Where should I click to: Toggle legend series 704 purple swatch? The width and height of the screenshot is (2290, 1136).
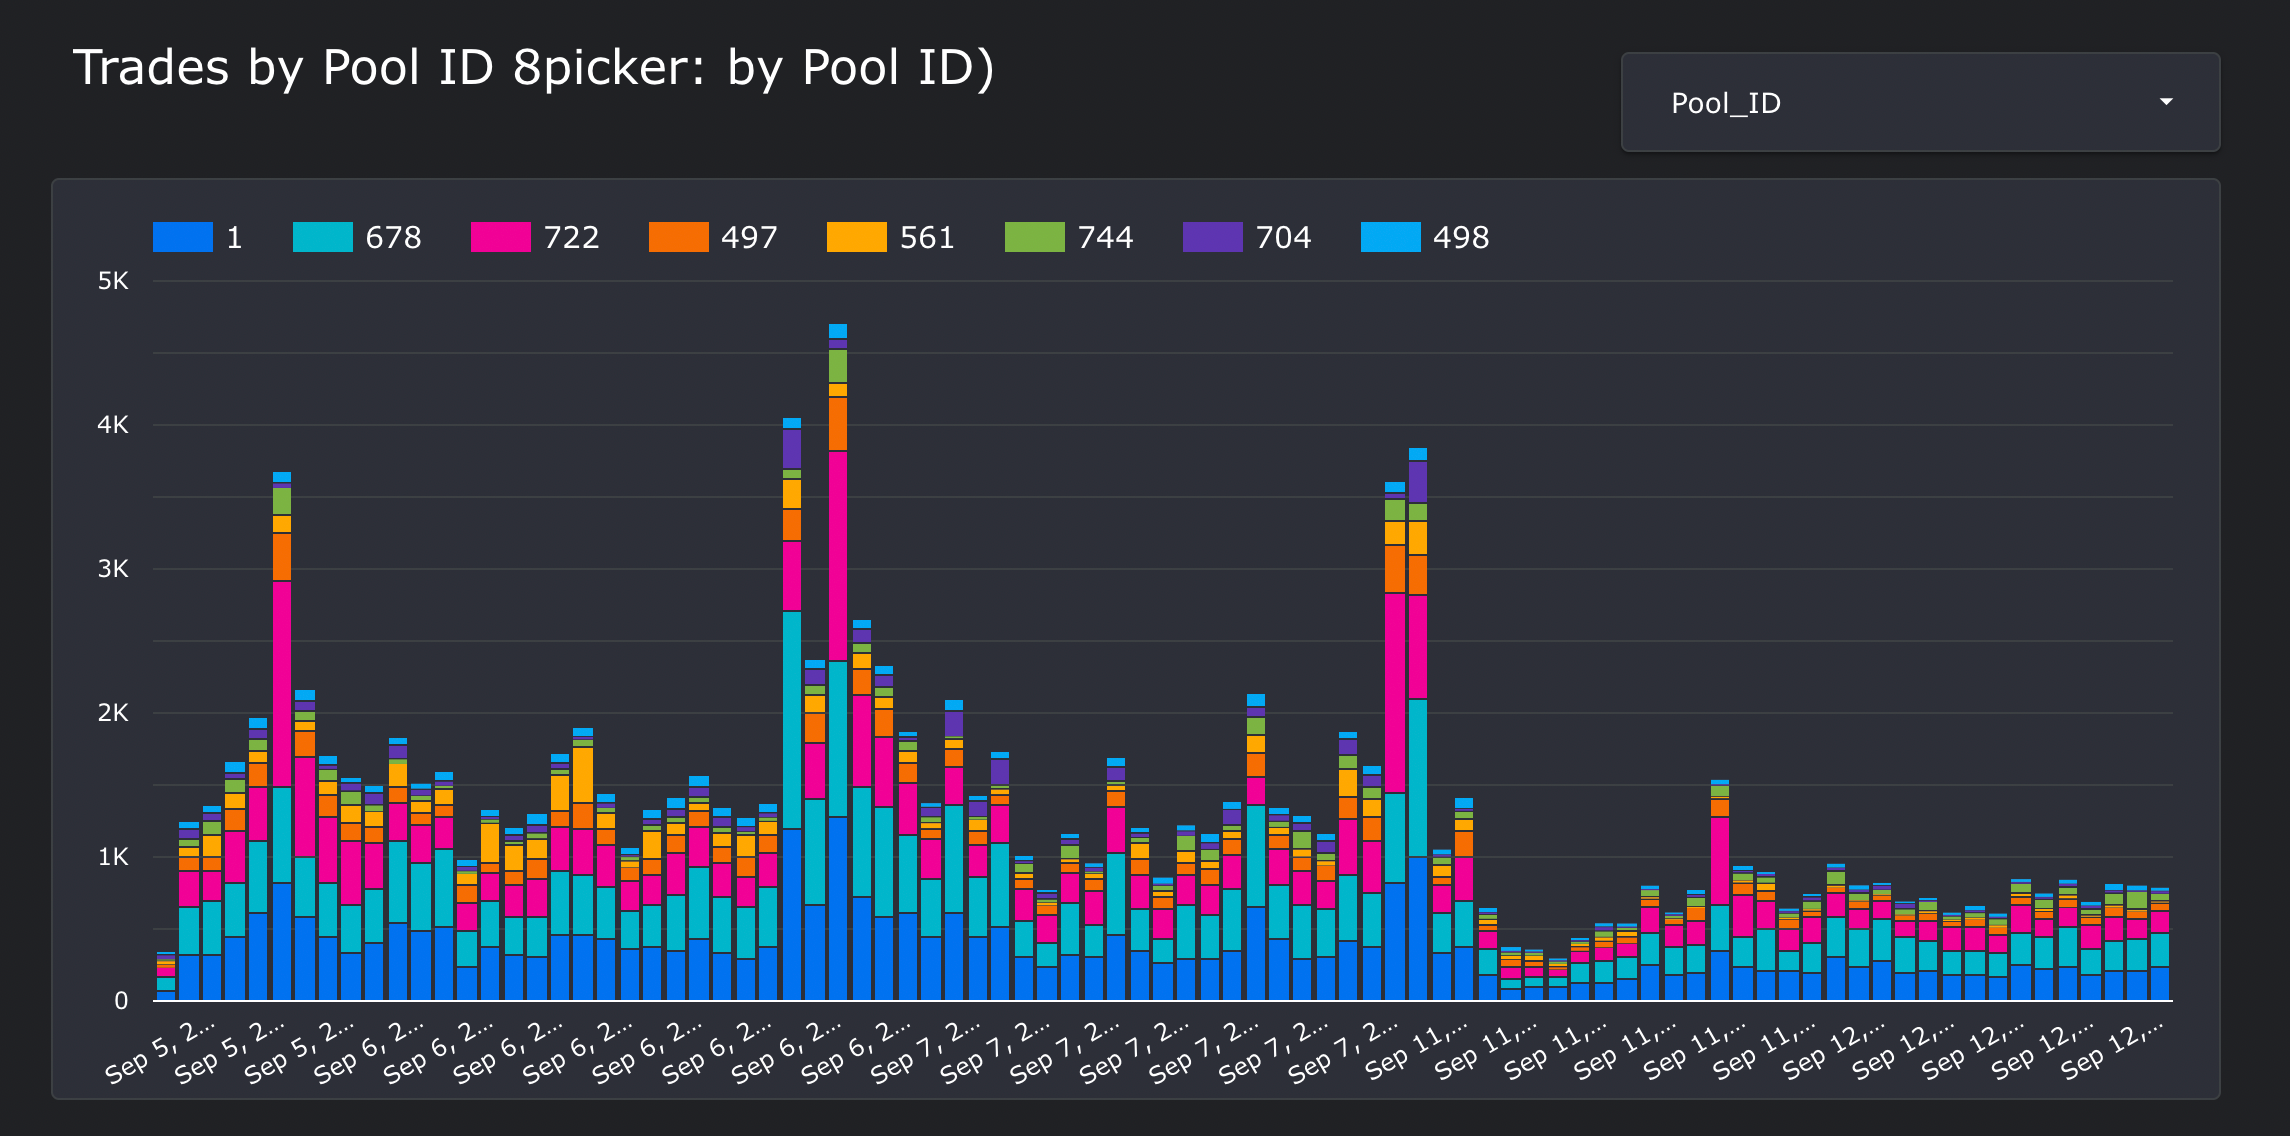coord(1212,237)
